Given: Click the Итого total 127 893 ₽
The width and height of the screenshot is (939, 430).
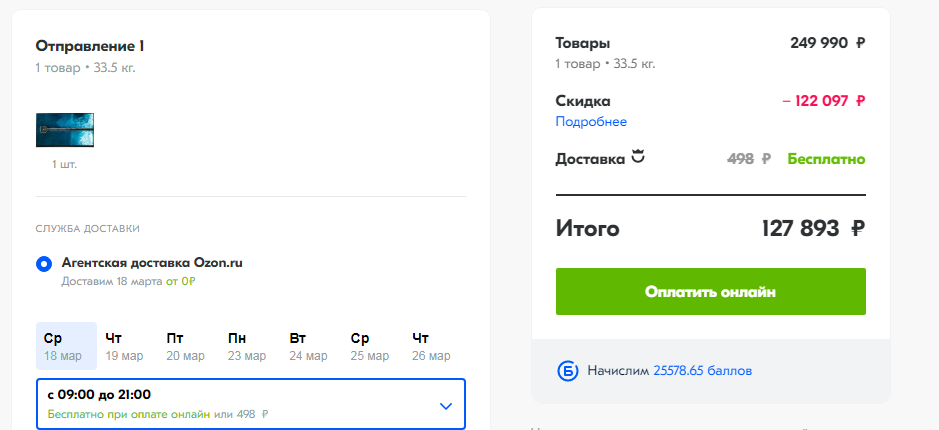Looking at the screenshot, I should pyautogui.click(x=812, y=229).
